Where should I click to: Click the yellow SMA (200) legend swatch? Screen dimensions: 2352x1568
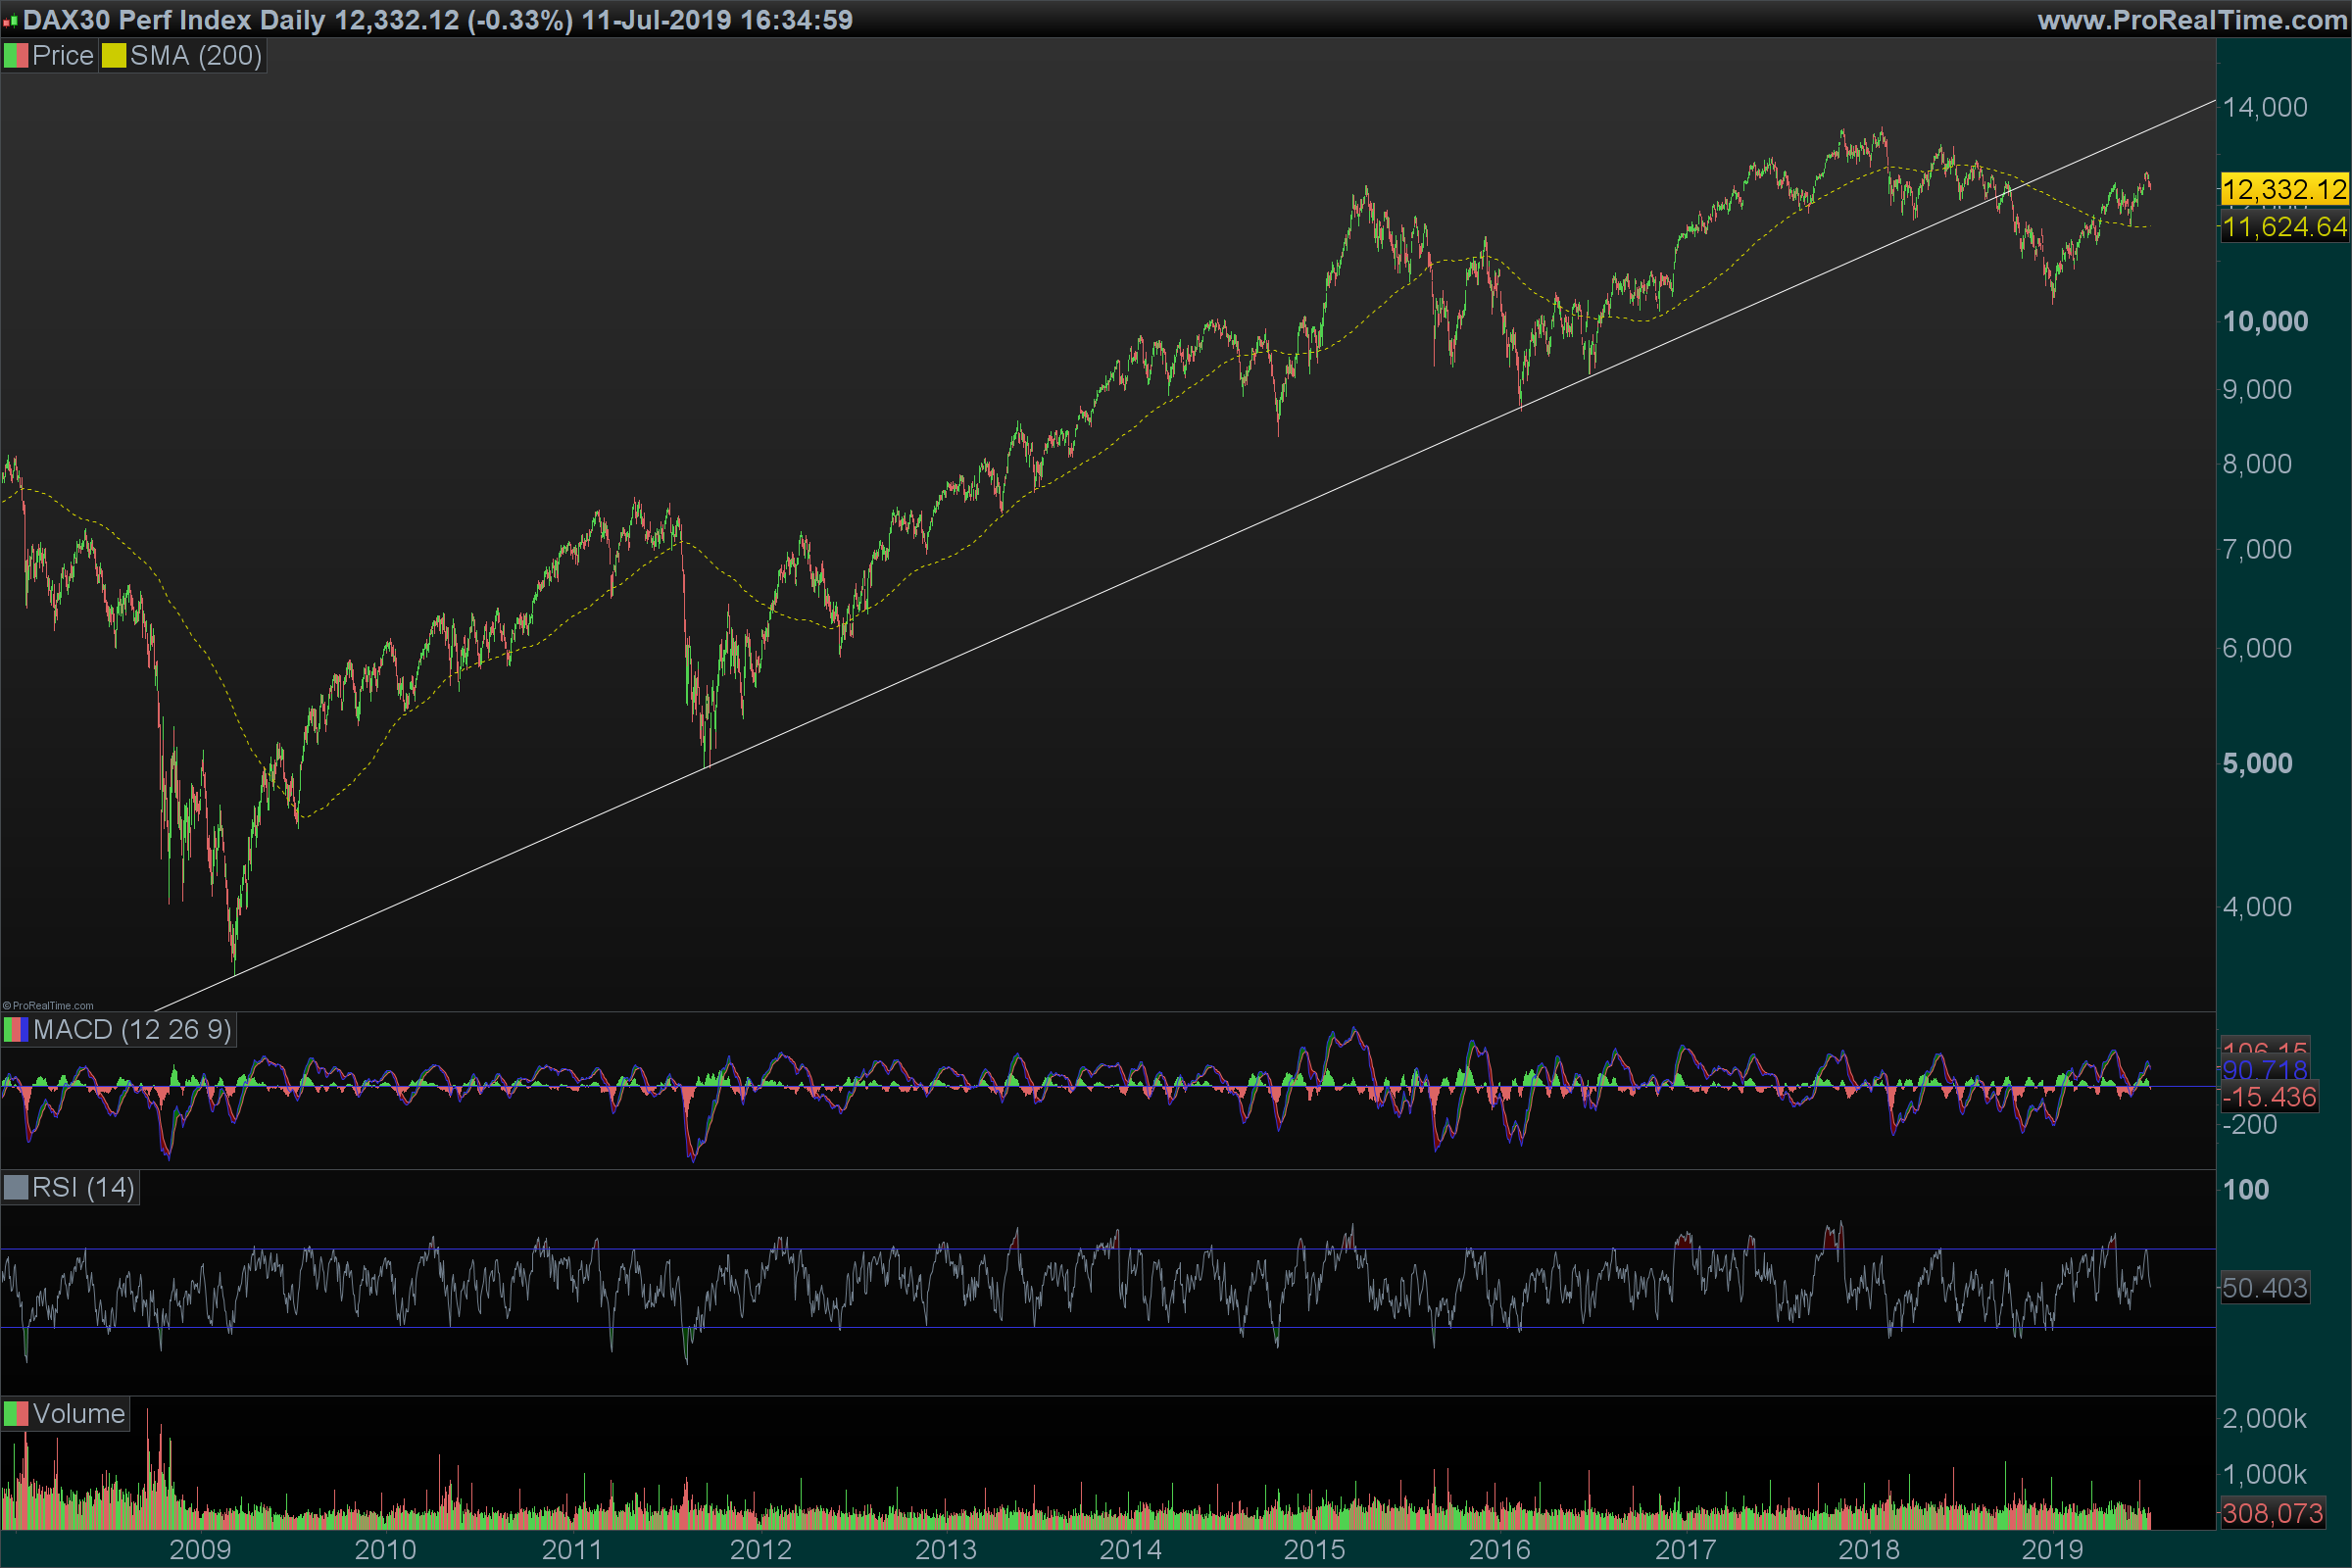pos(114,56)
